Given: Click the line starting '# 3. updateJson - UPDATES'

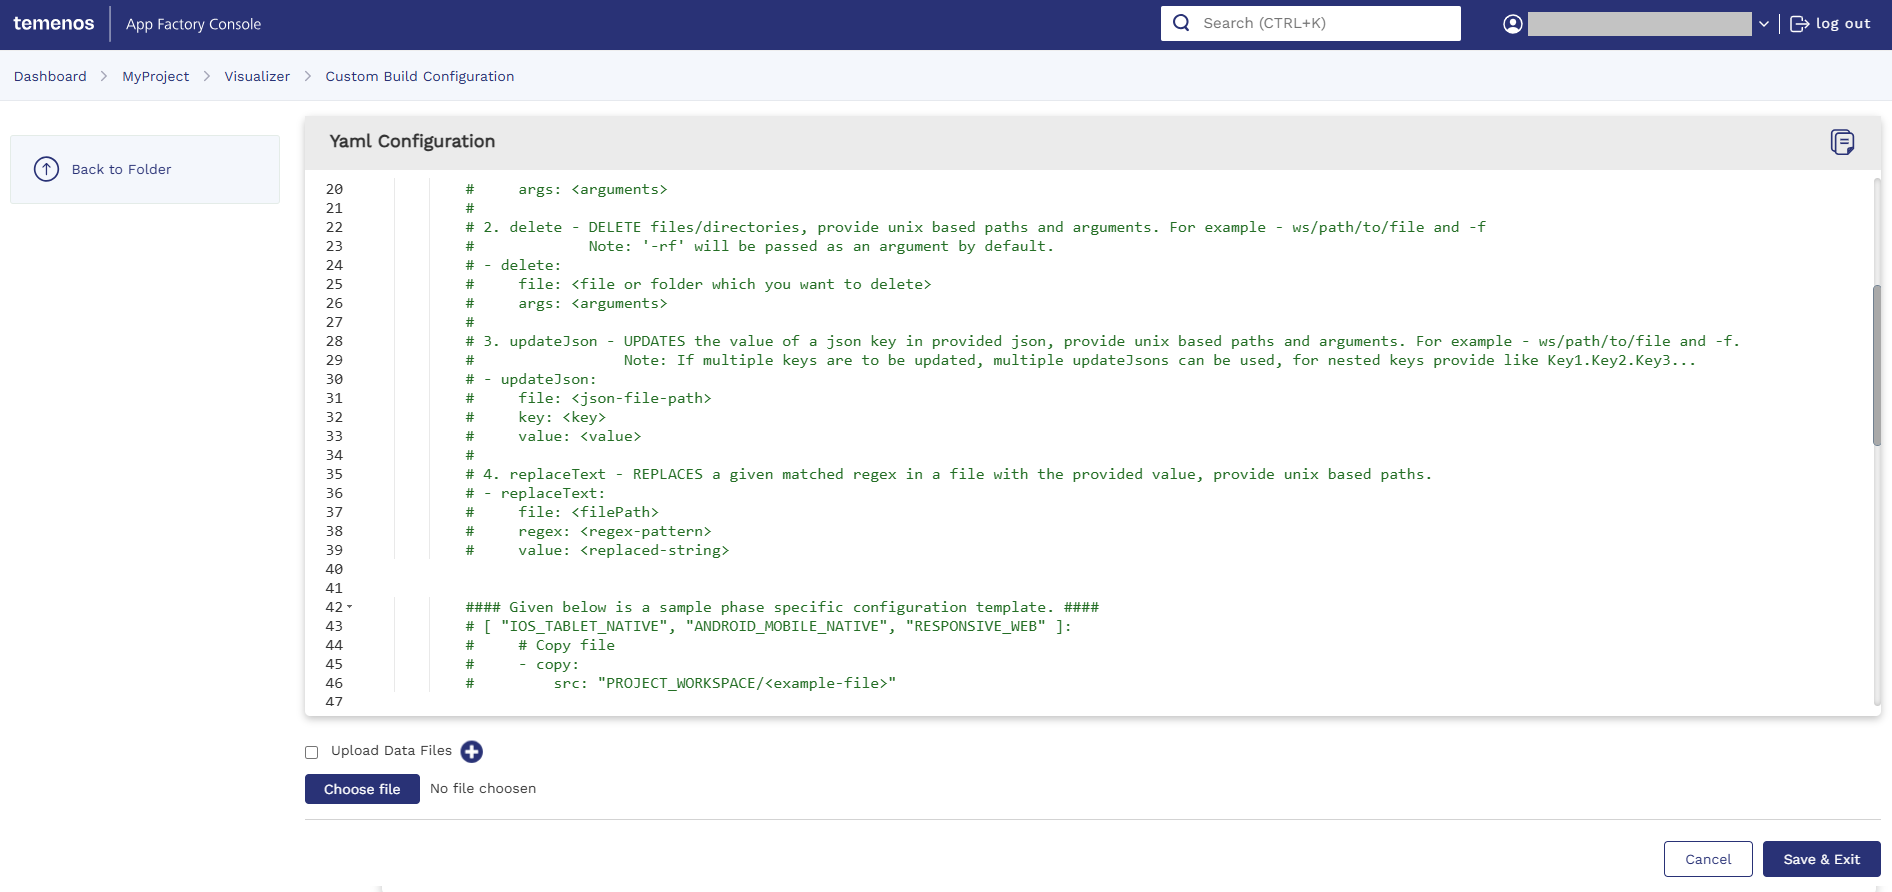Looking at the screenshot, I should point(1102,341).
